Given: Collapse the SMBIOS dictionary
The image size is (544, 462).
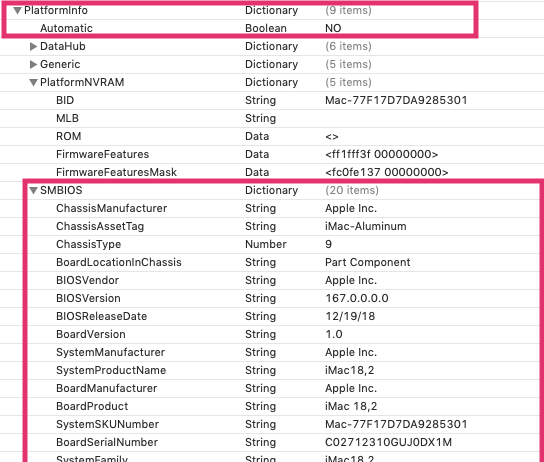Looking at the screenshot, I should [33, 190].
